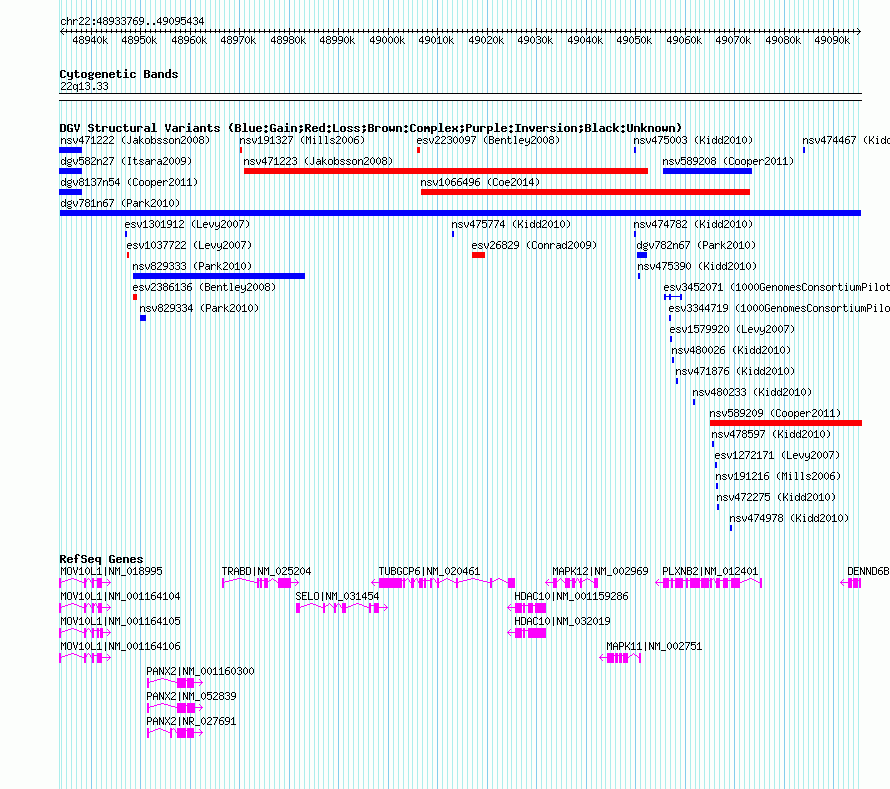Select the nsv1066496 (Coe2014) variant label
Viewport: 890px width, 789px height.
[480, 182]
